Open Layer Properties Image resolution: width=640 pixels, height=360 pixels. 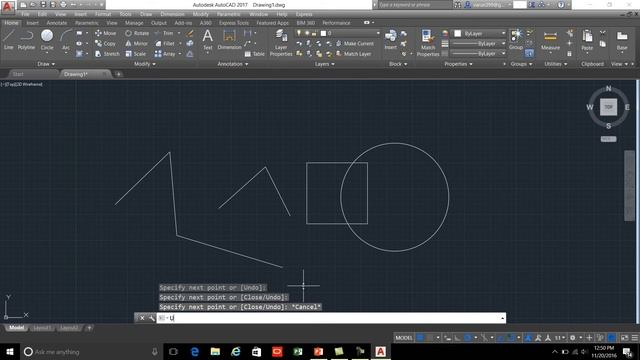[x=281, y=42]
